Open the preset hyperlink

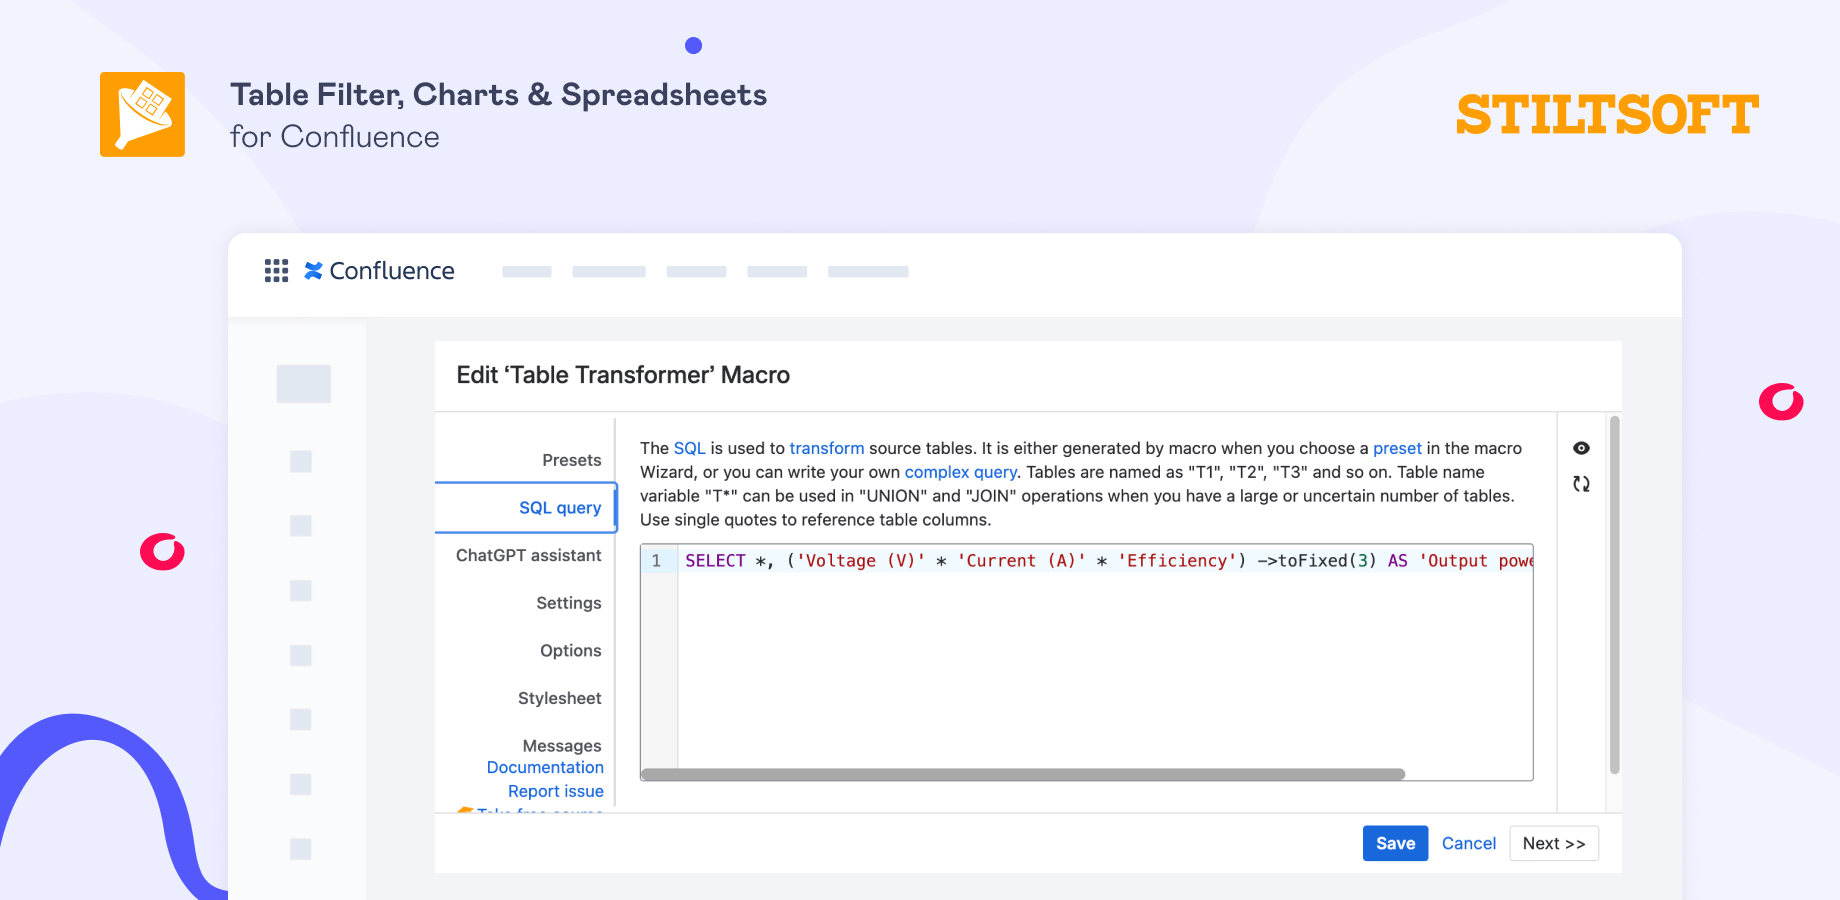(x=1397, y=448)
